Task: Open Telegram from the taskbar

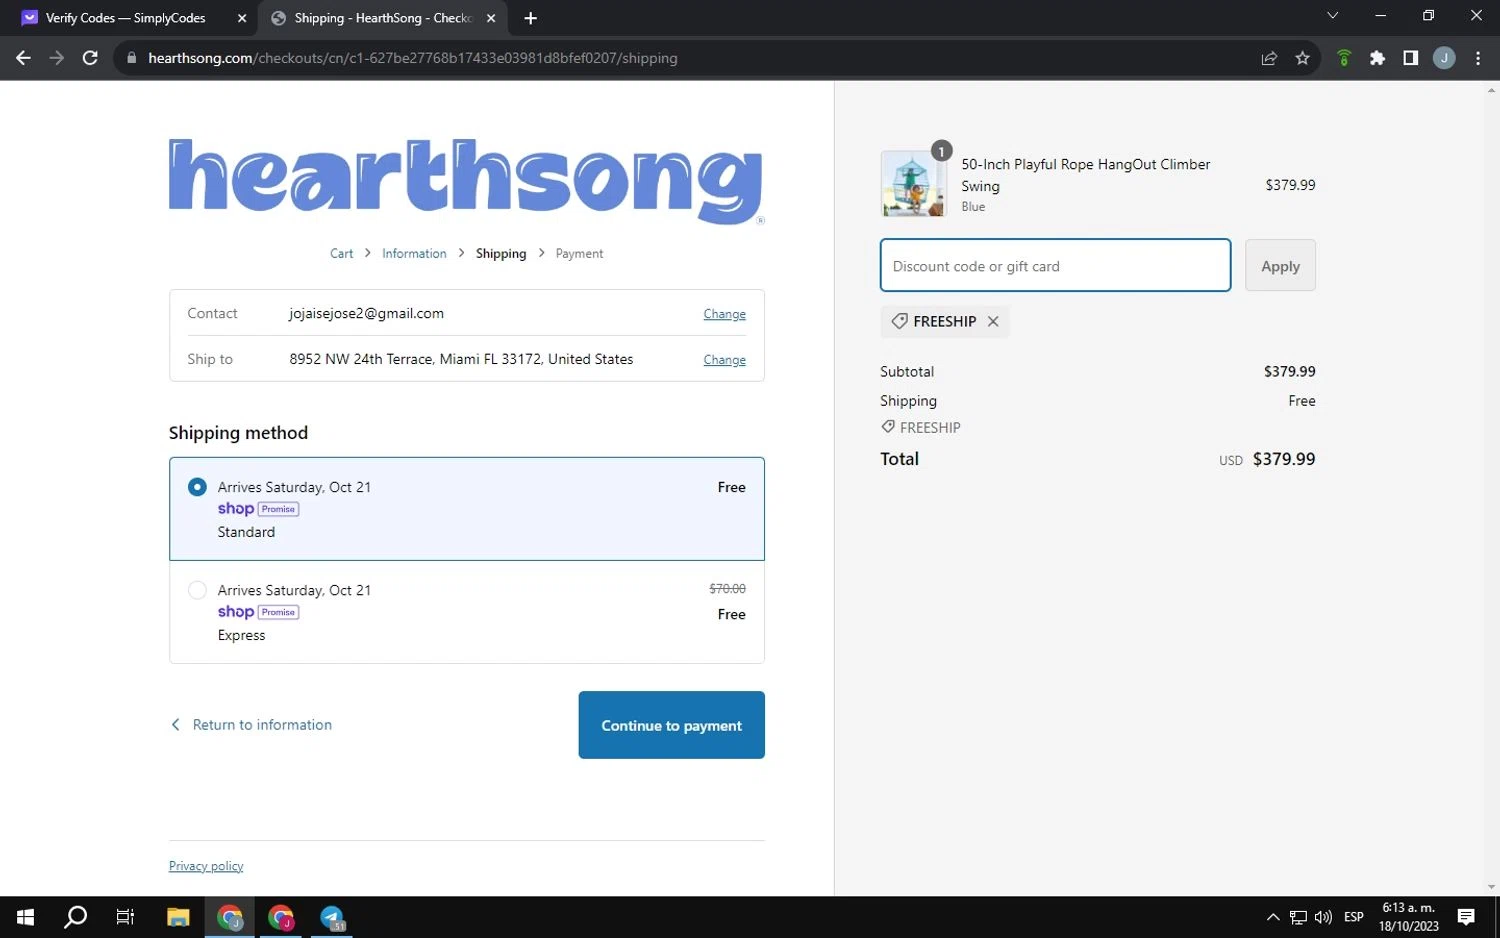Action: (x=332, y=917)
